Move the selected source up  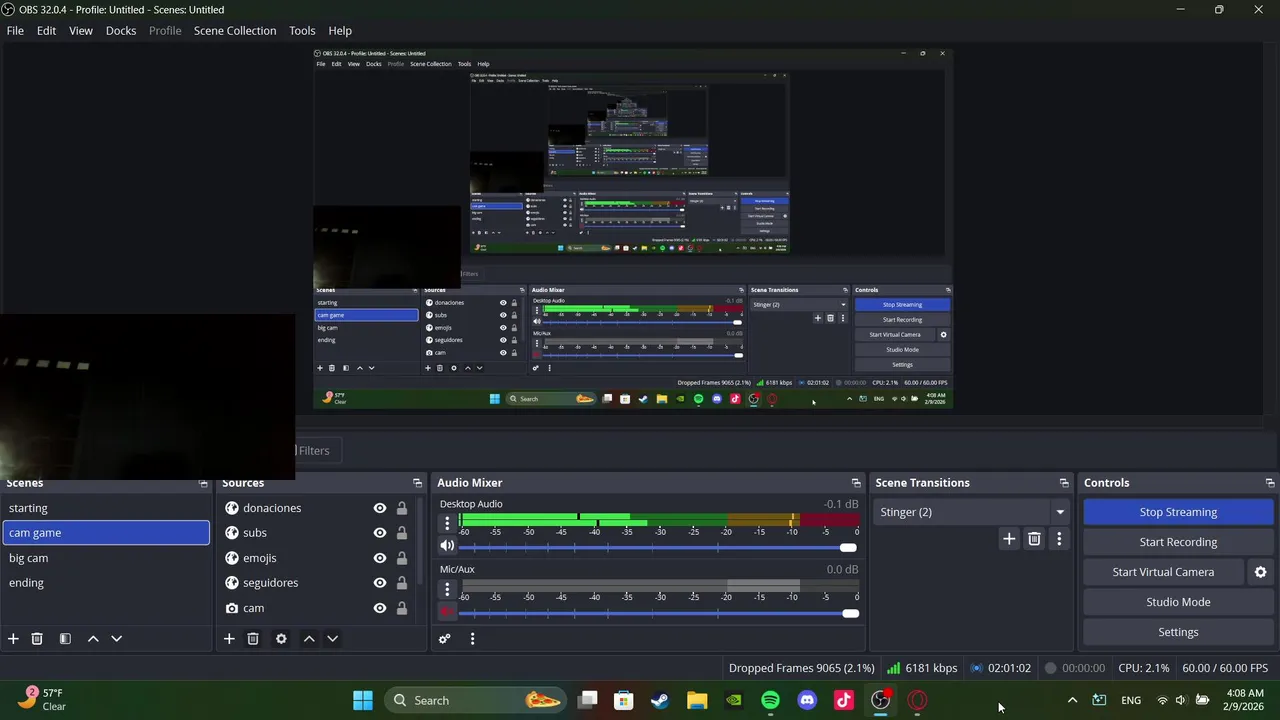coord(309,639)
